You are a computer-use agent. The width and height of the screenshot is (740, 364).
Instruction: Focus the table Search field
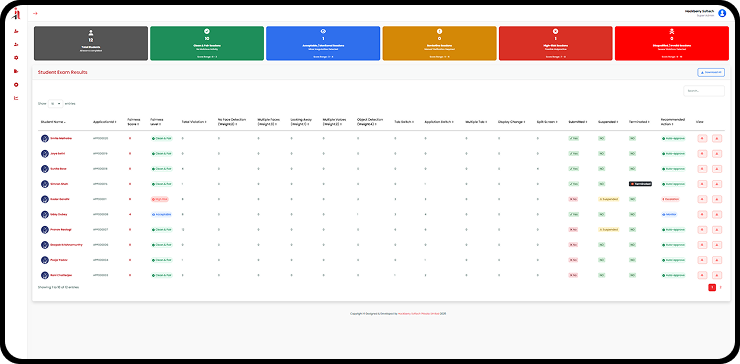704,91
